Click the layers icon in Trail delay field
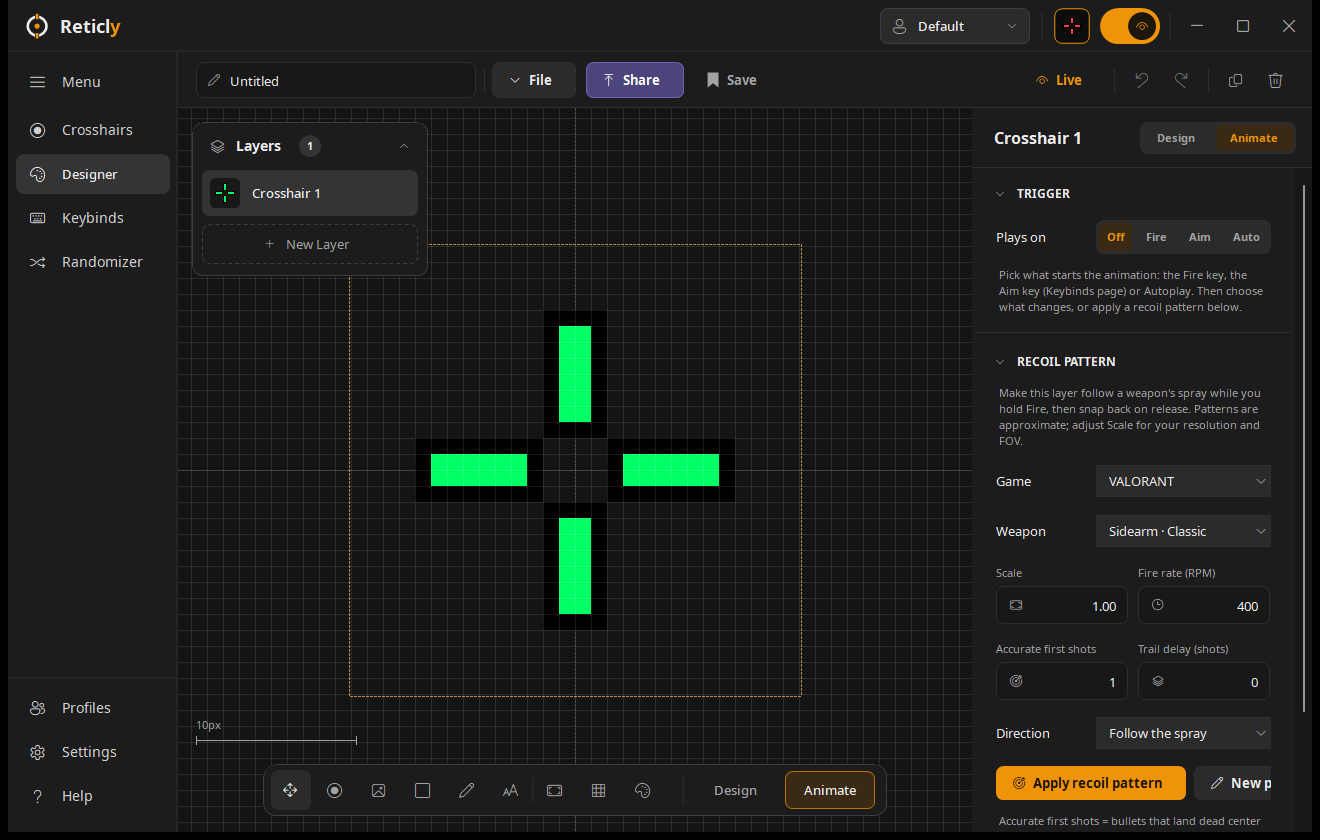The image size is (1320, 840). (x=1158, y=681)
